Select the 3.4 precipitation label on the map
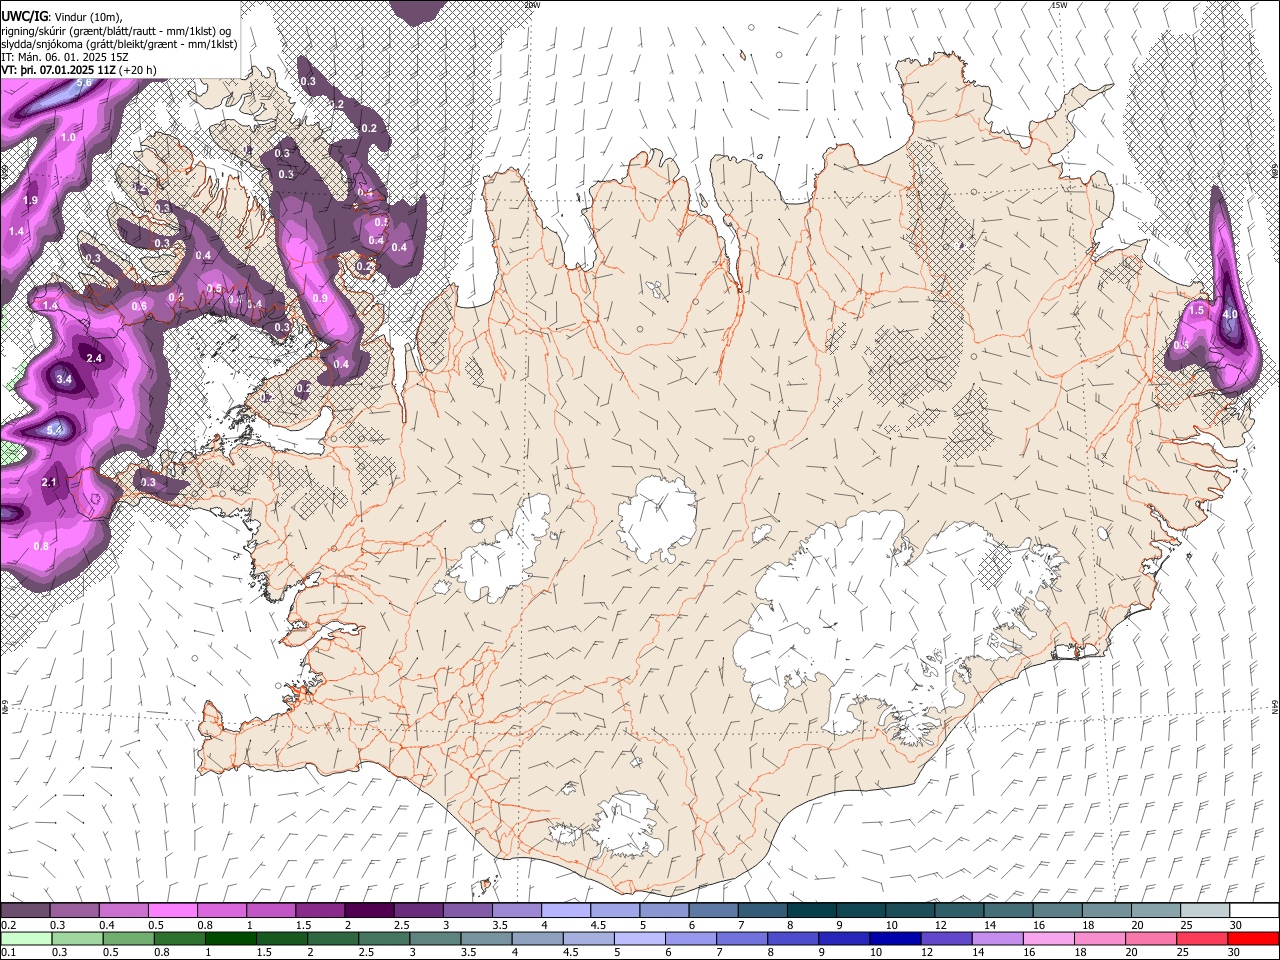 [x=64, y=380]
